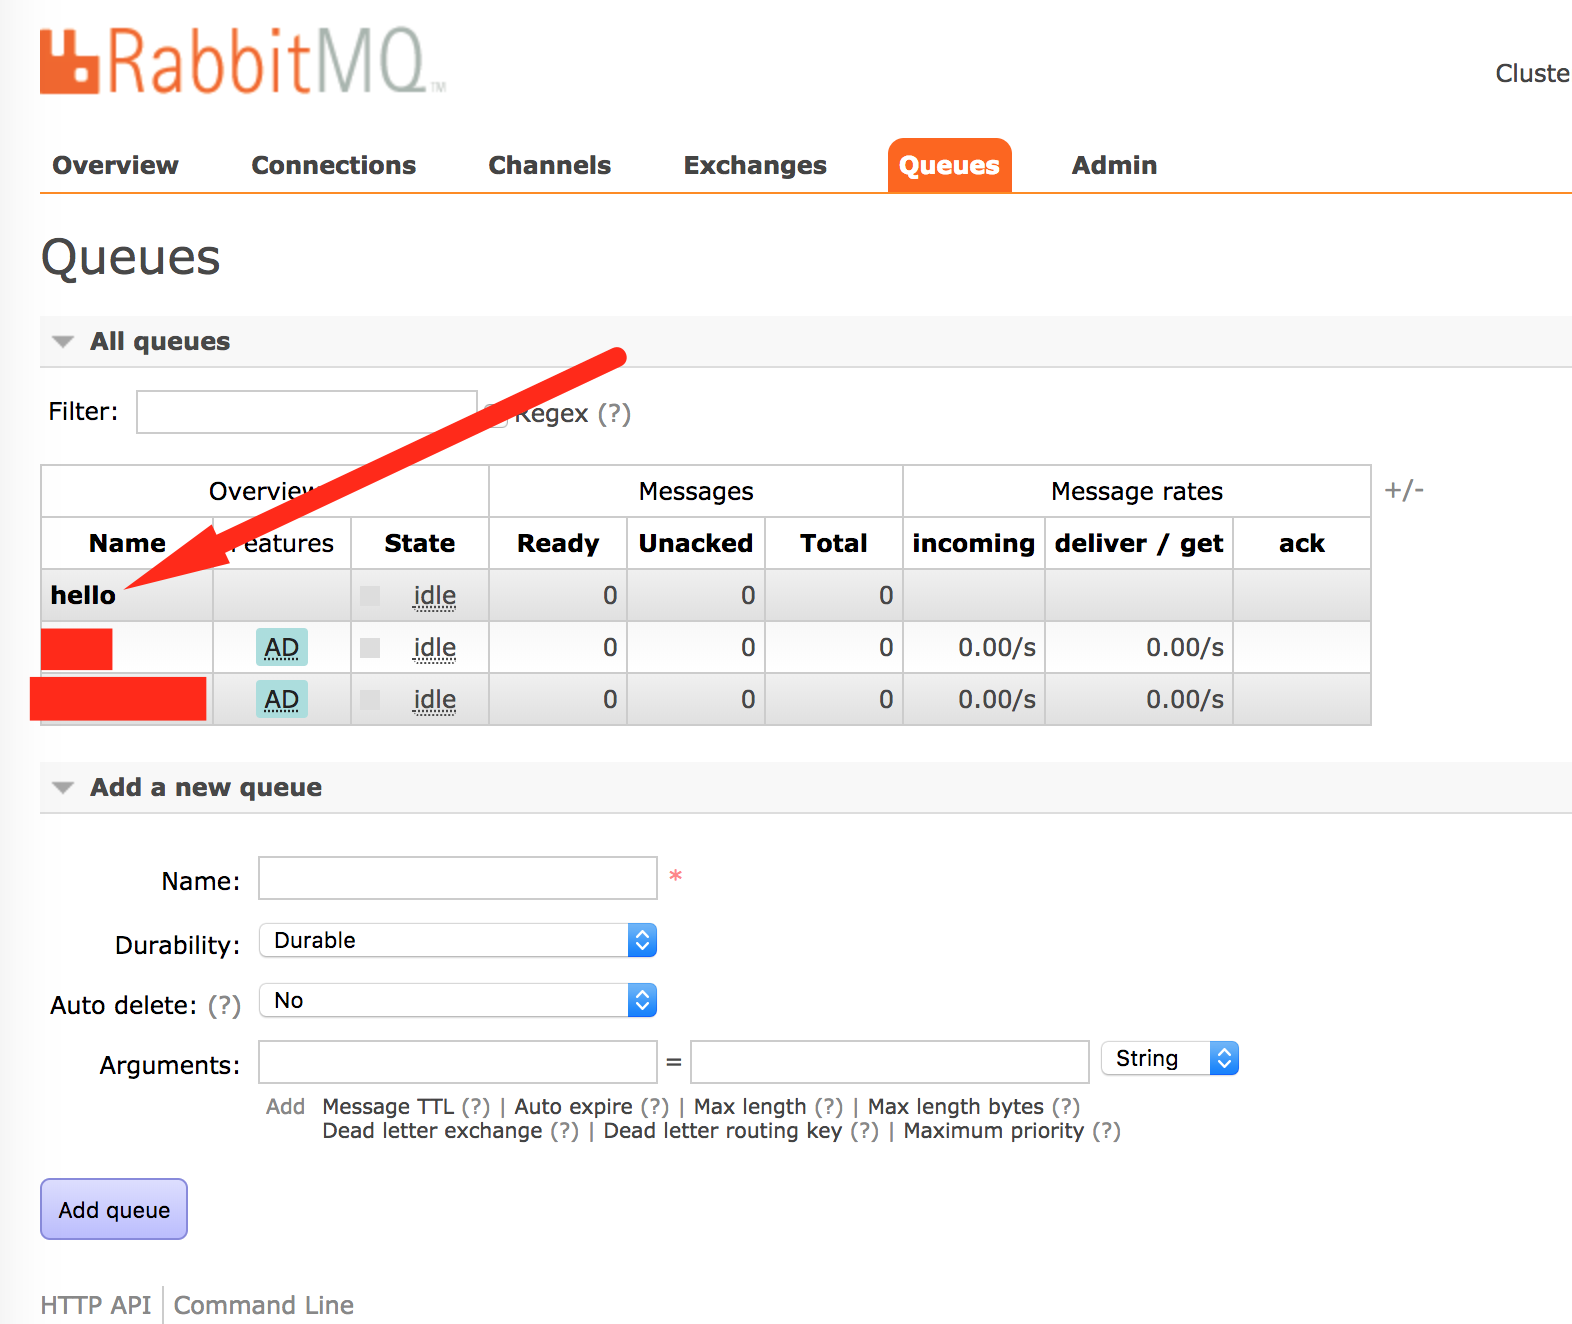The width and height of the screenshot is (1572, 1324).
Task: Open the hello queue link
Action: pos(83,595)
